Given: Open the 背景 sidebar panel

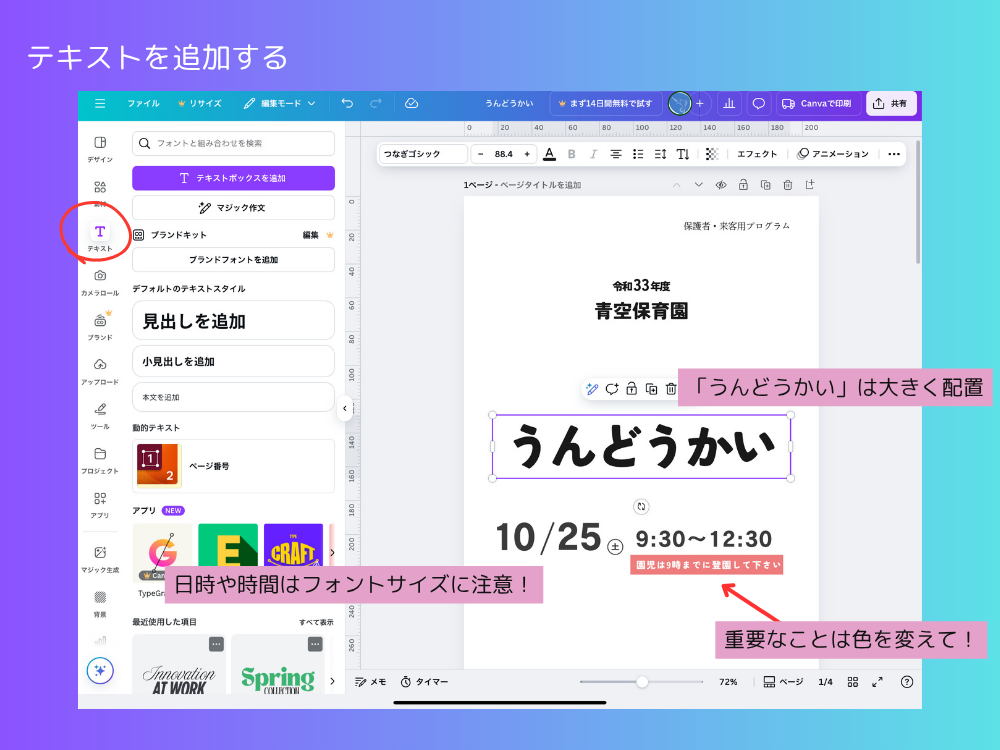Looking at the screenshot, I should (x=100, y=603).
